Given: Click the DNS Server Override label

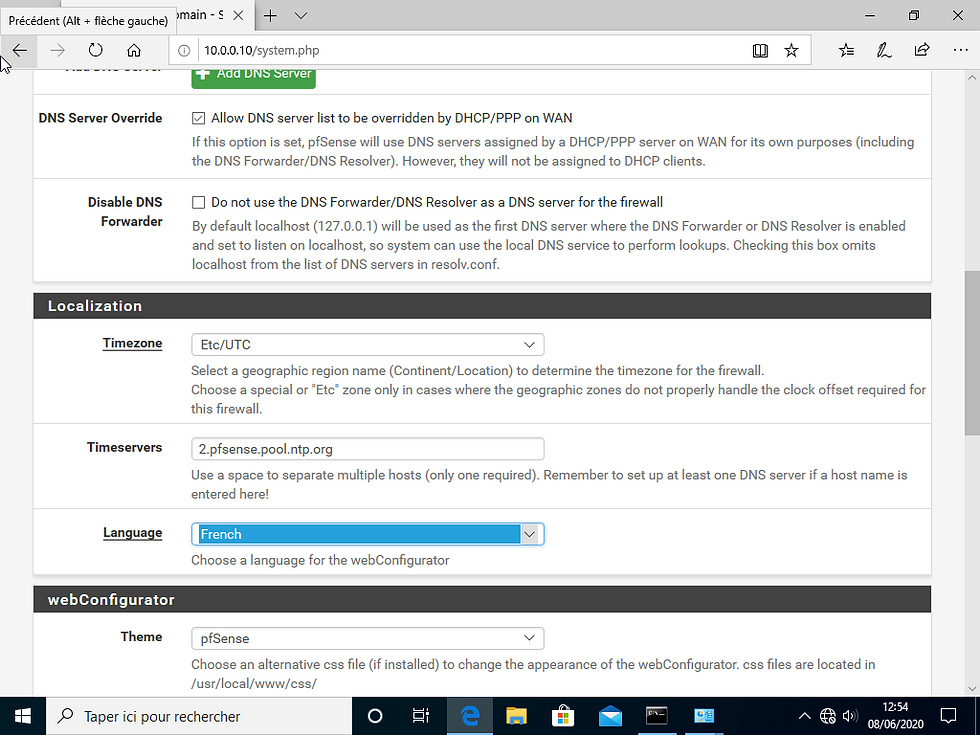Looking at the screenshot, I should point(100,118).
